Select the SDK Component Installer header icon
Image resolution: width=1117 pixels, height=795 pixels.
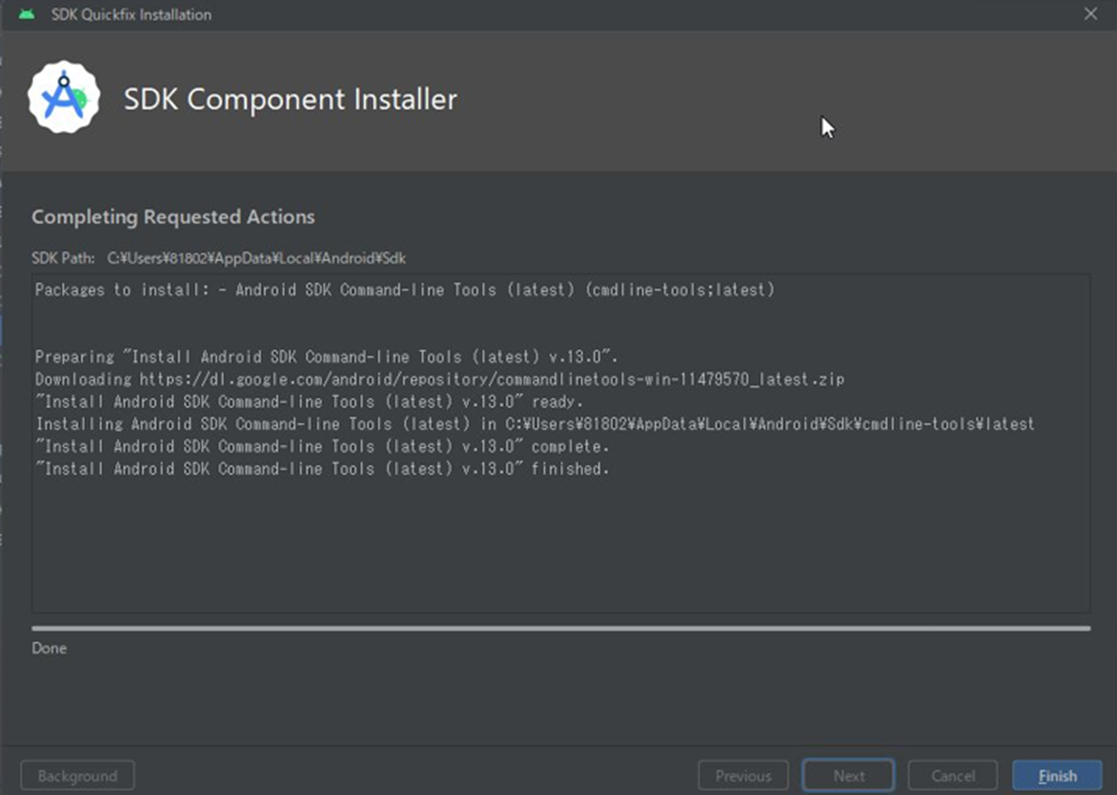click(64, 98)
